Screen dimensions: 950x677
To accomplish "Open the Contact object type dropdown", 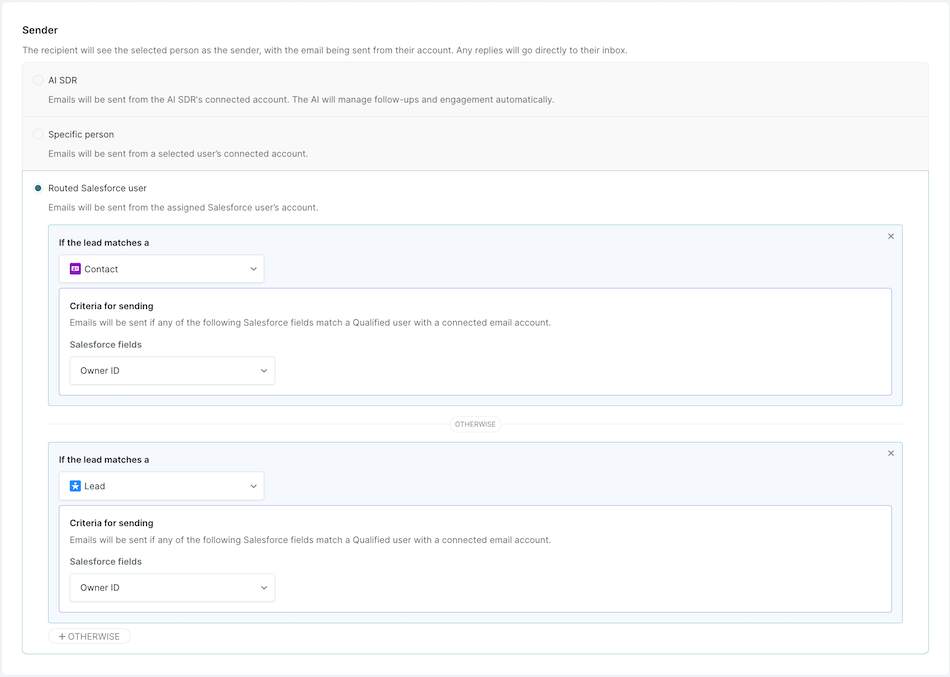I will [x=161, y=268].
